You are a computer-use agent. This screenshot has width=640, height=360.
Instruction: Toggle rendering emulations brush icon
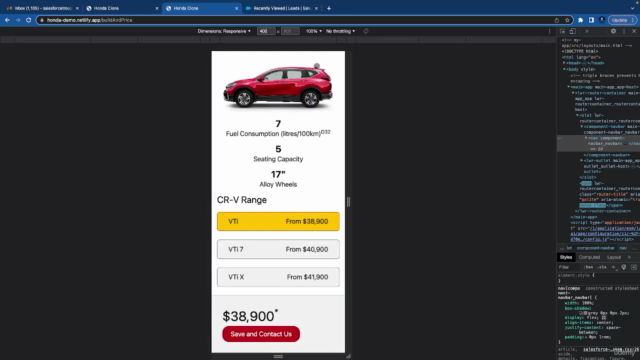click(624, 267)
